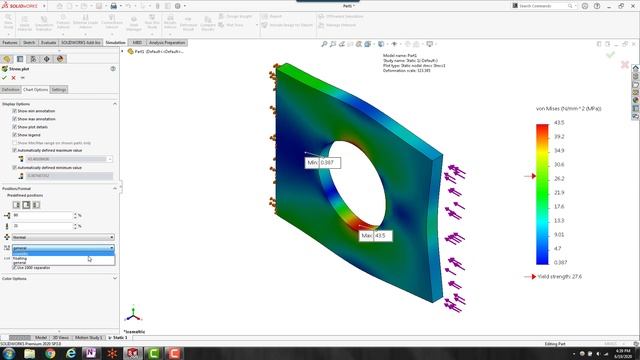Screen dimensions: 640x360
Task: Open Stress plot help question mark
Action: click(x=113, y=69)
